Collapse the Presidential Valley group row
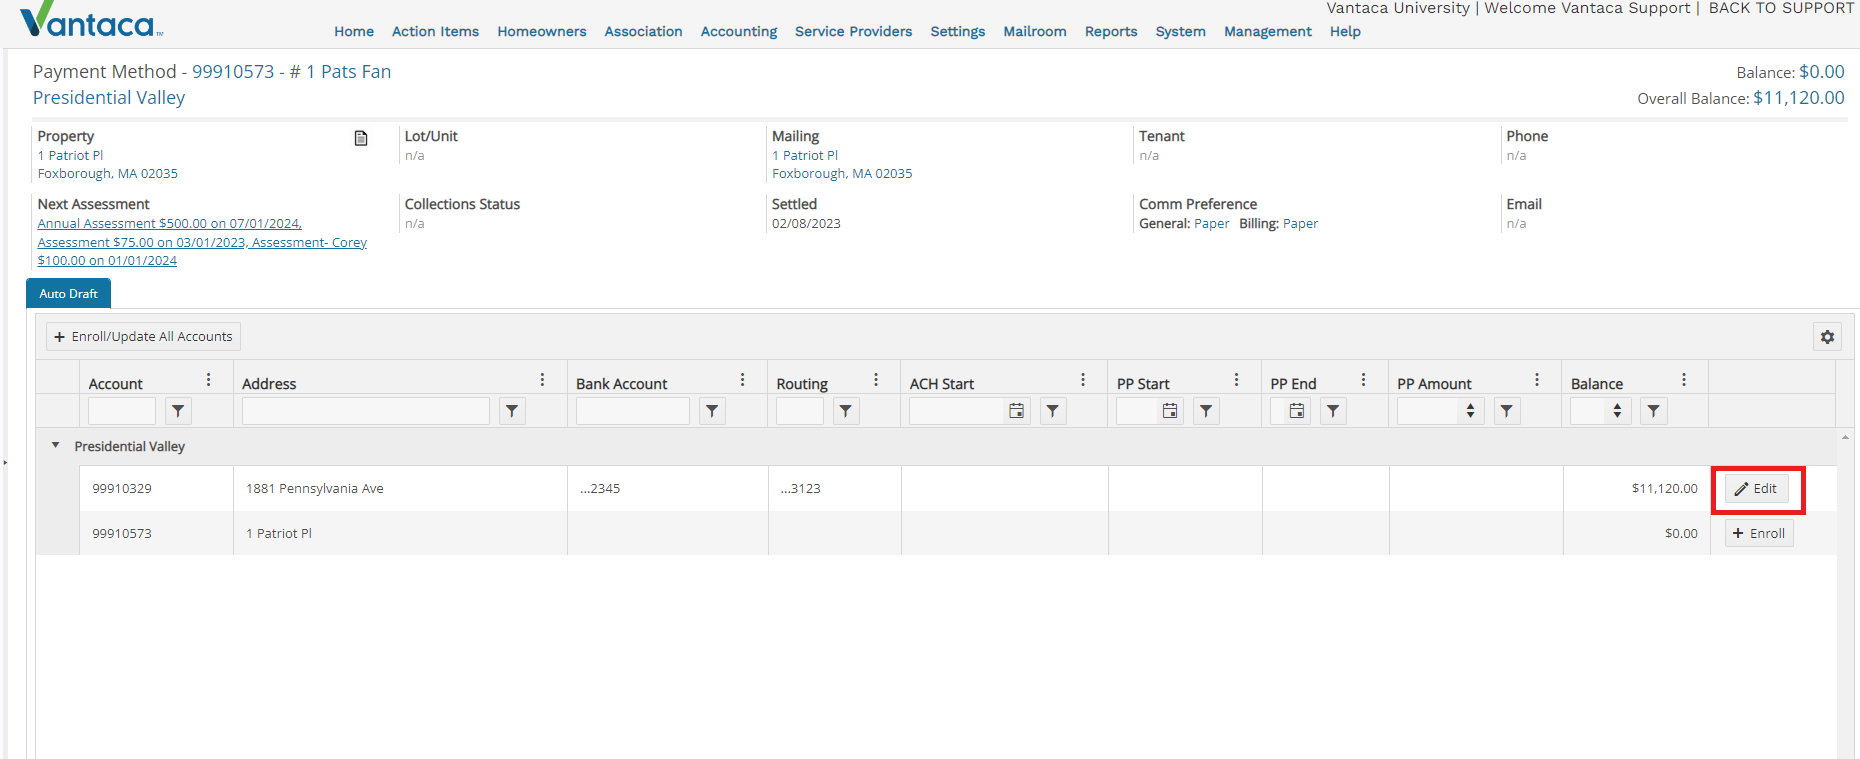This screenshot has width=1860, height=759. [55, 445]
